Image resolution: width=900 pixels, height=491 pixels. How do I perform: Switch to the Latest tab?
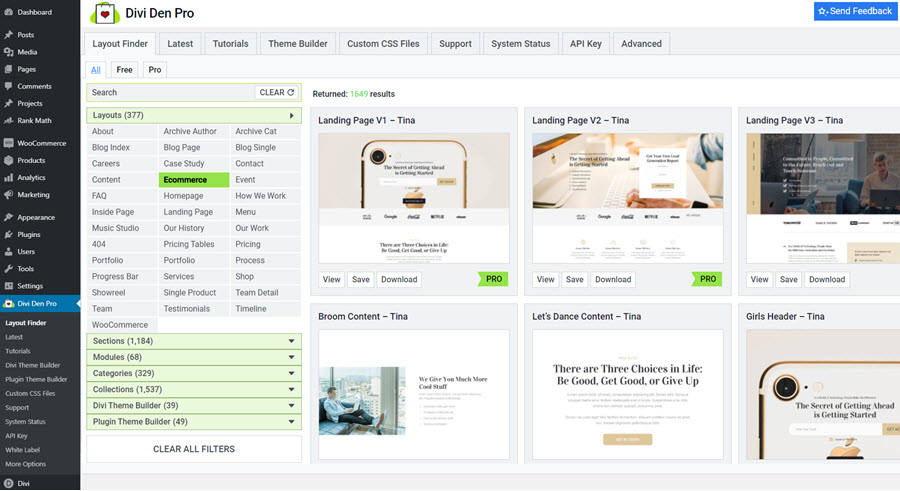point(180,44)
